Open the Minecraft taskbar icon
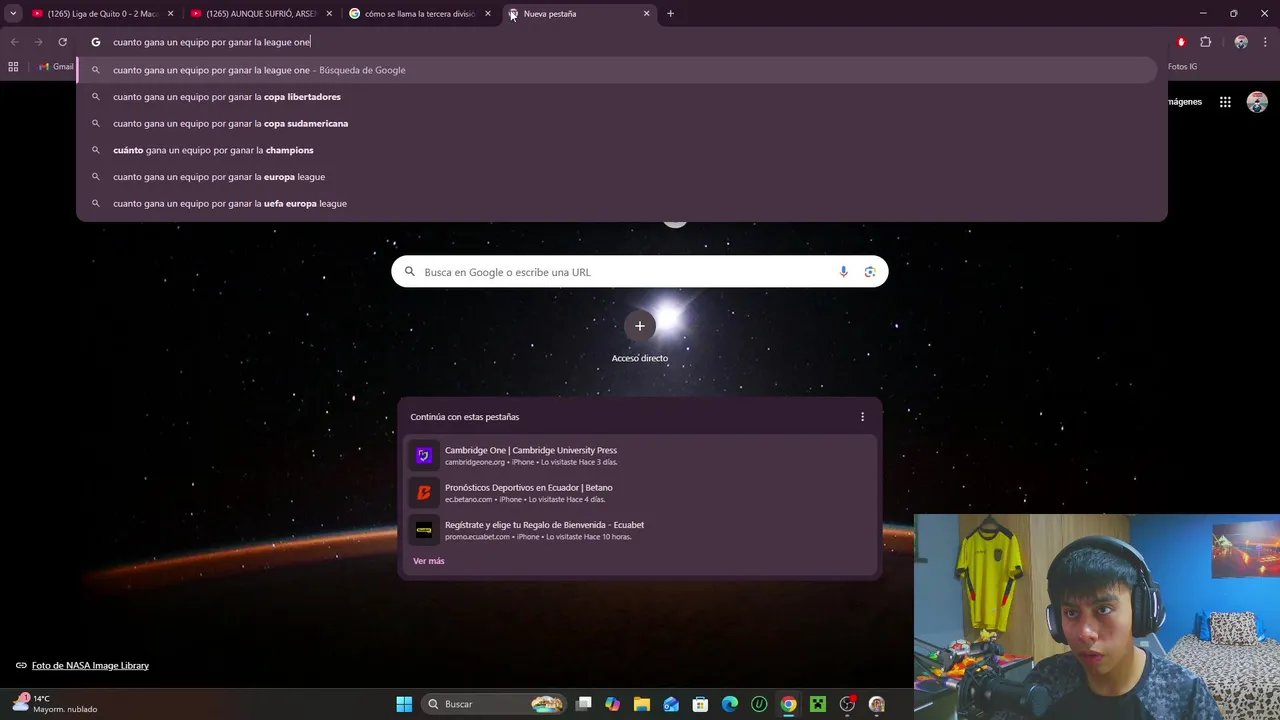Screen dimensions: 1280x720 (818, 704)
